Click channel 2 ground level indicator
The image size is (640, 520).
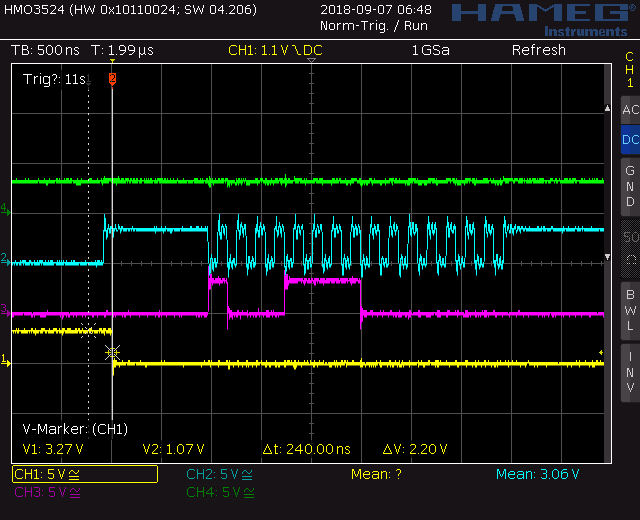[5, 258]
